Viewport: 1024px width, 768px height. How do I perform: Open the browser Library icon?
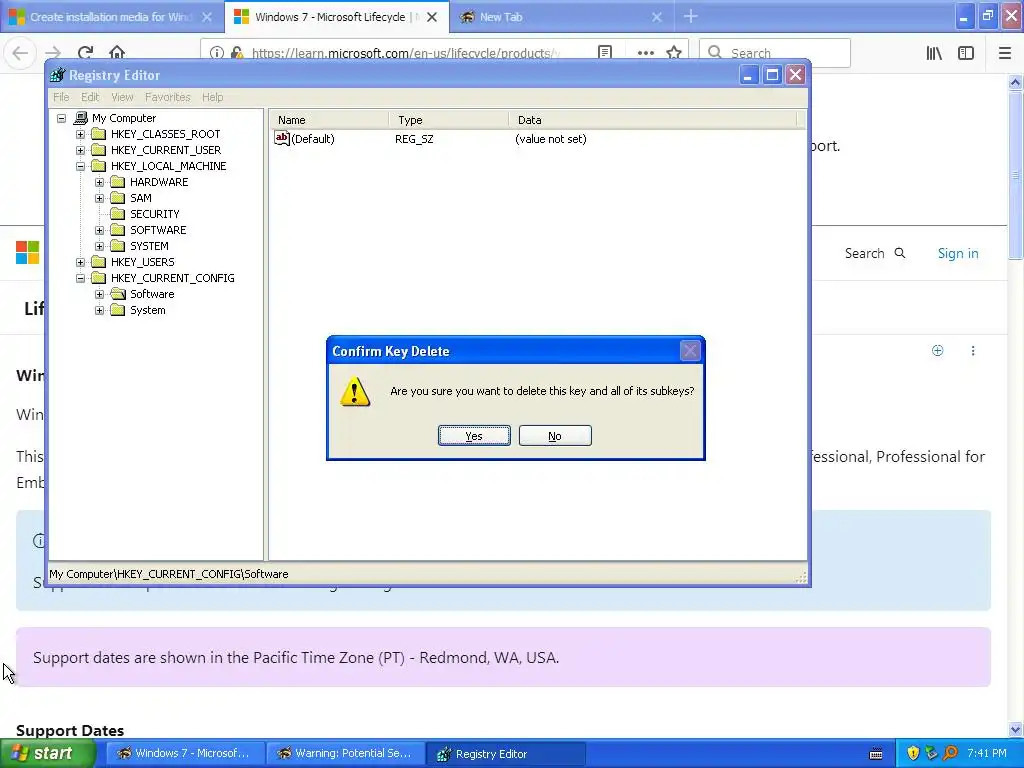click(x=934, y=53)
